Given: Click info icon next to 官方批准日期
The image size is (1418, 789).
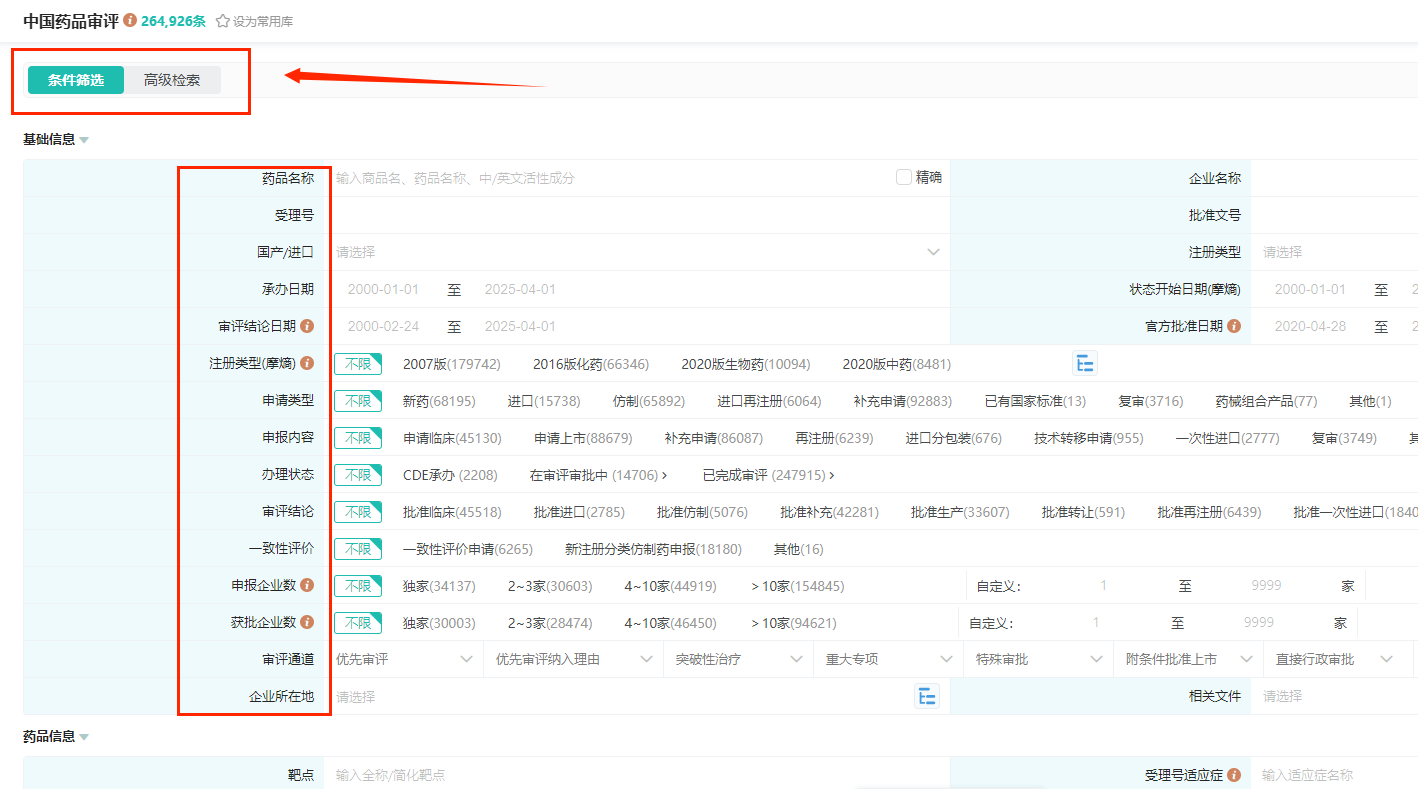Looking at the screenshot, I should point(1234,326).
